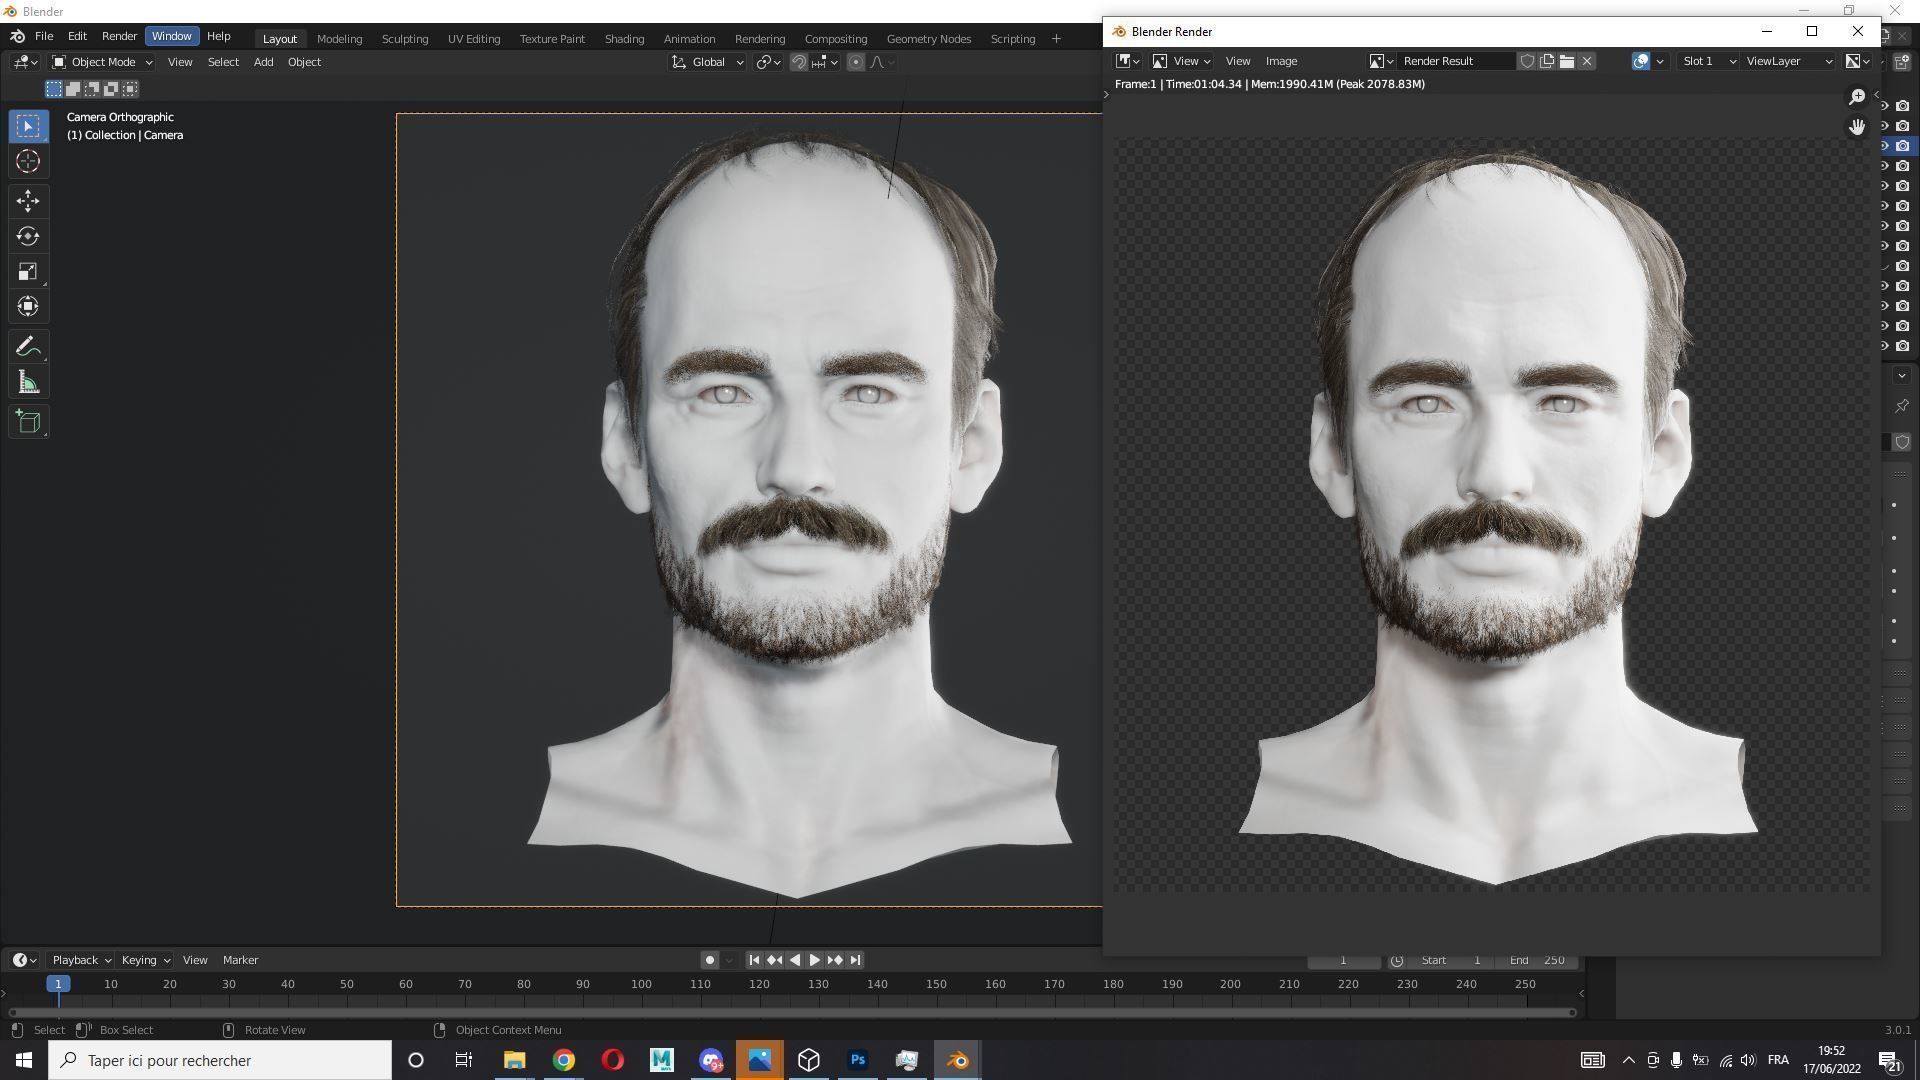
Task: Play the animation in reverse
Action: 795,960
